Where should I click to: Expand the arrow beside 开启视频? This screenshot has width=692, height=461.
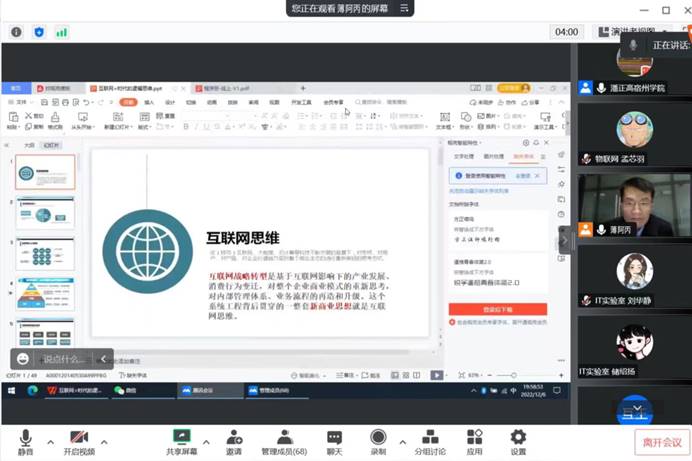104,440
